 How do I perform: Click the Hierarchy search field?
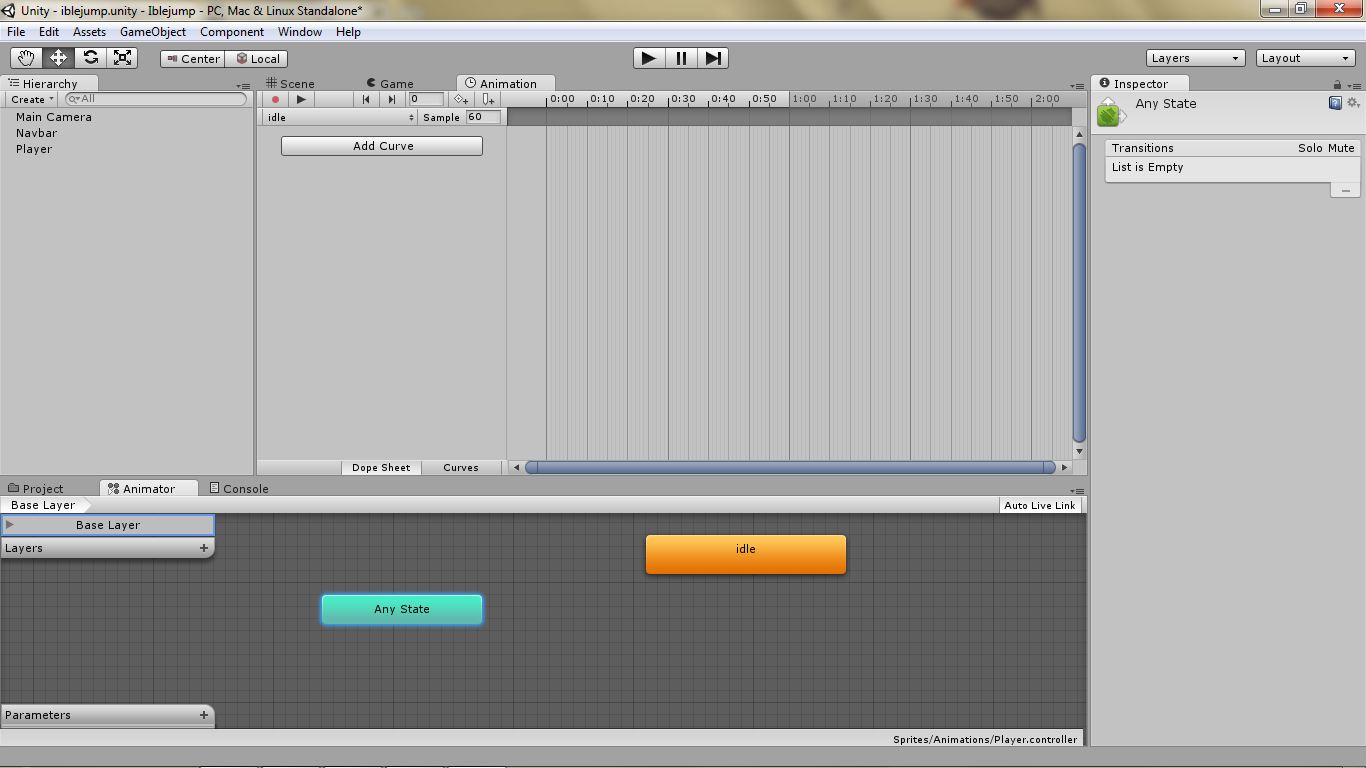pos(156,99)
